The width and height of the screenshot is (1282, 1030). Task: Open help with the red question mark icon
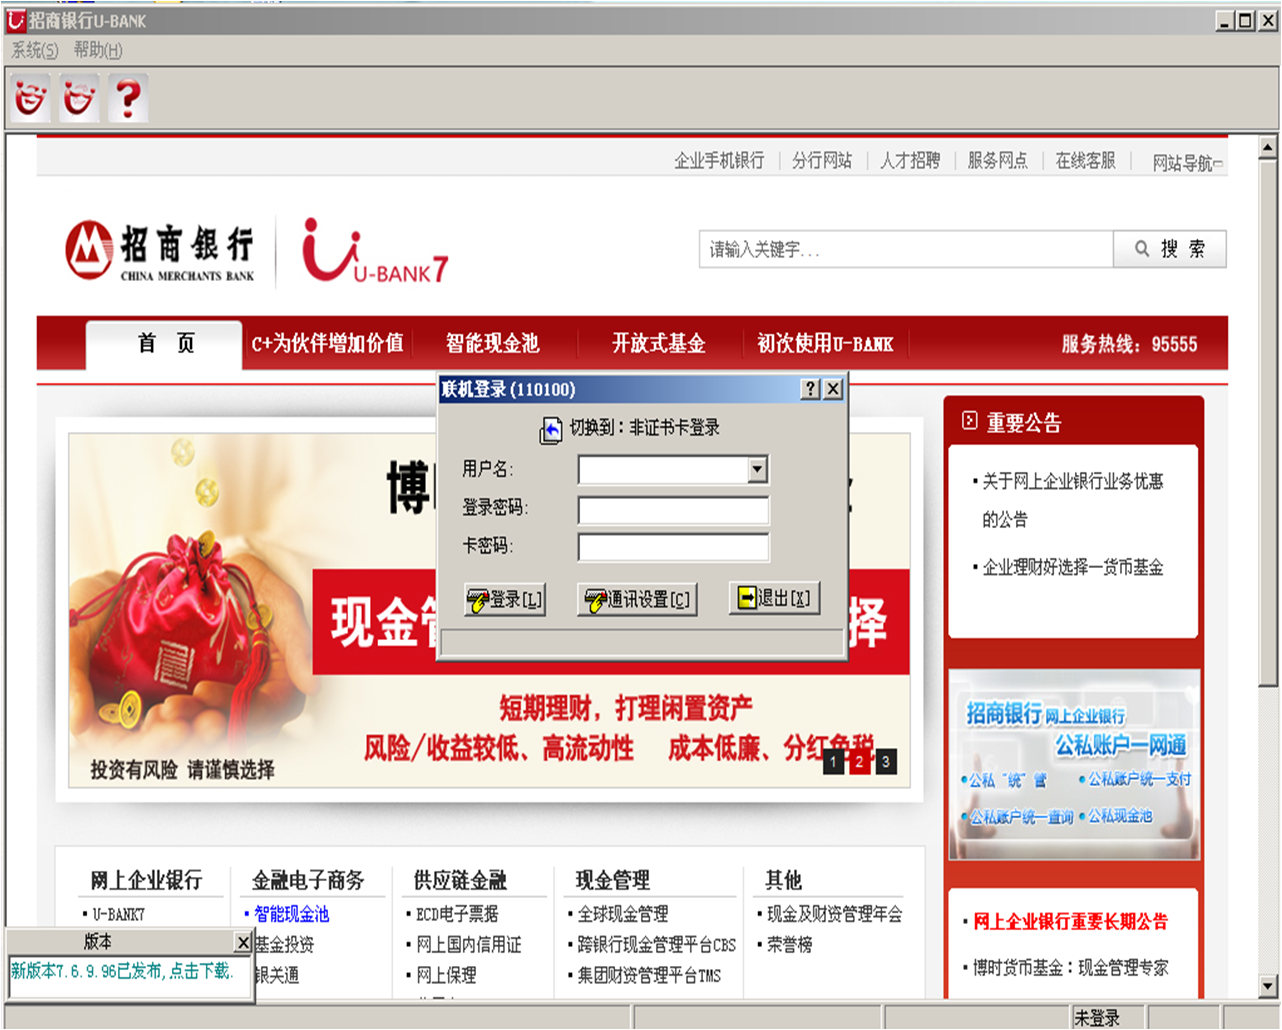(128, 98)
